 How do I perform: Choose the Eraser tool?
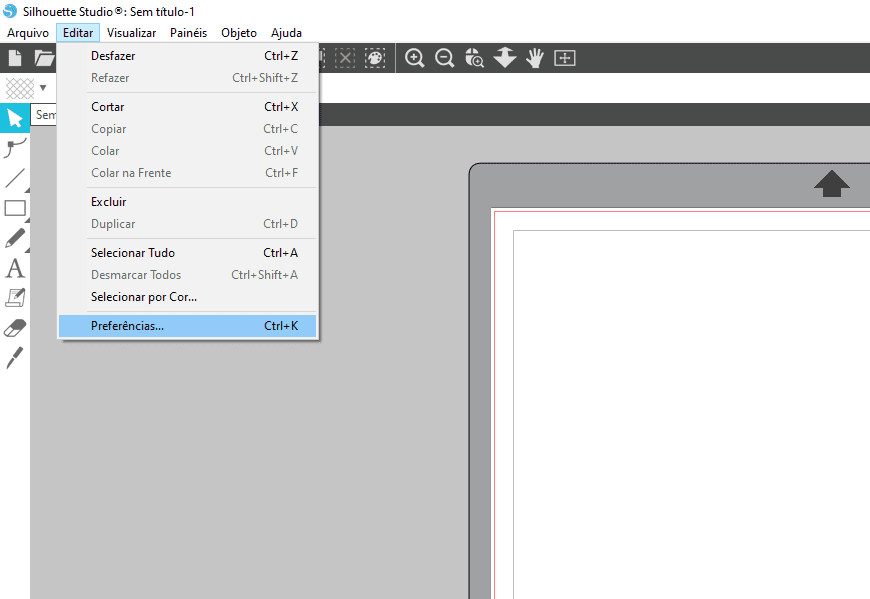click(15, 327)
